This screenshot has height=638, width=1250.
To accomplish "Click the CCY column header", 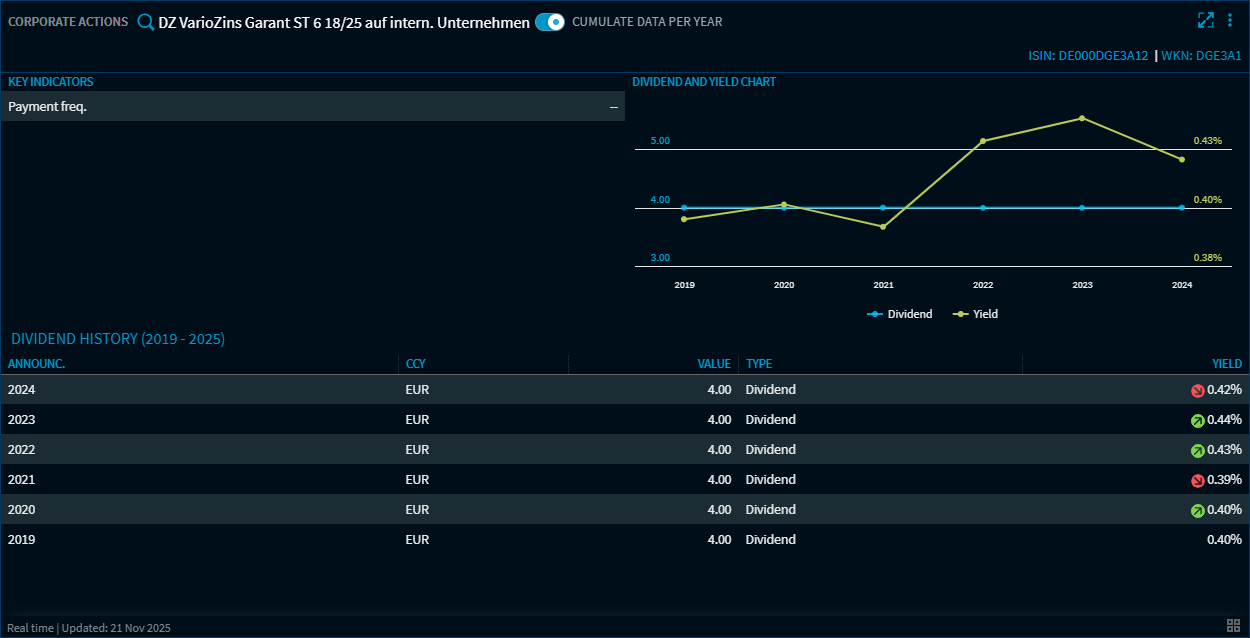I will tap(416, 364).
